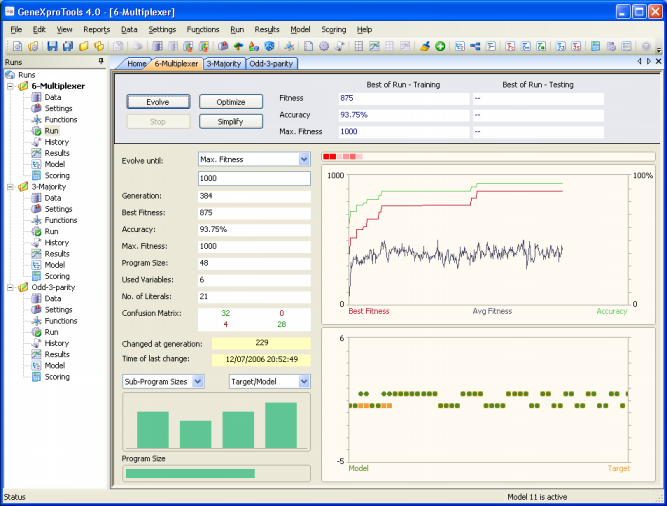The width and height of the screenshot is (667, 506).
Task: Click the green circle plus toolbar icon
Action: (x=440, y=46)
